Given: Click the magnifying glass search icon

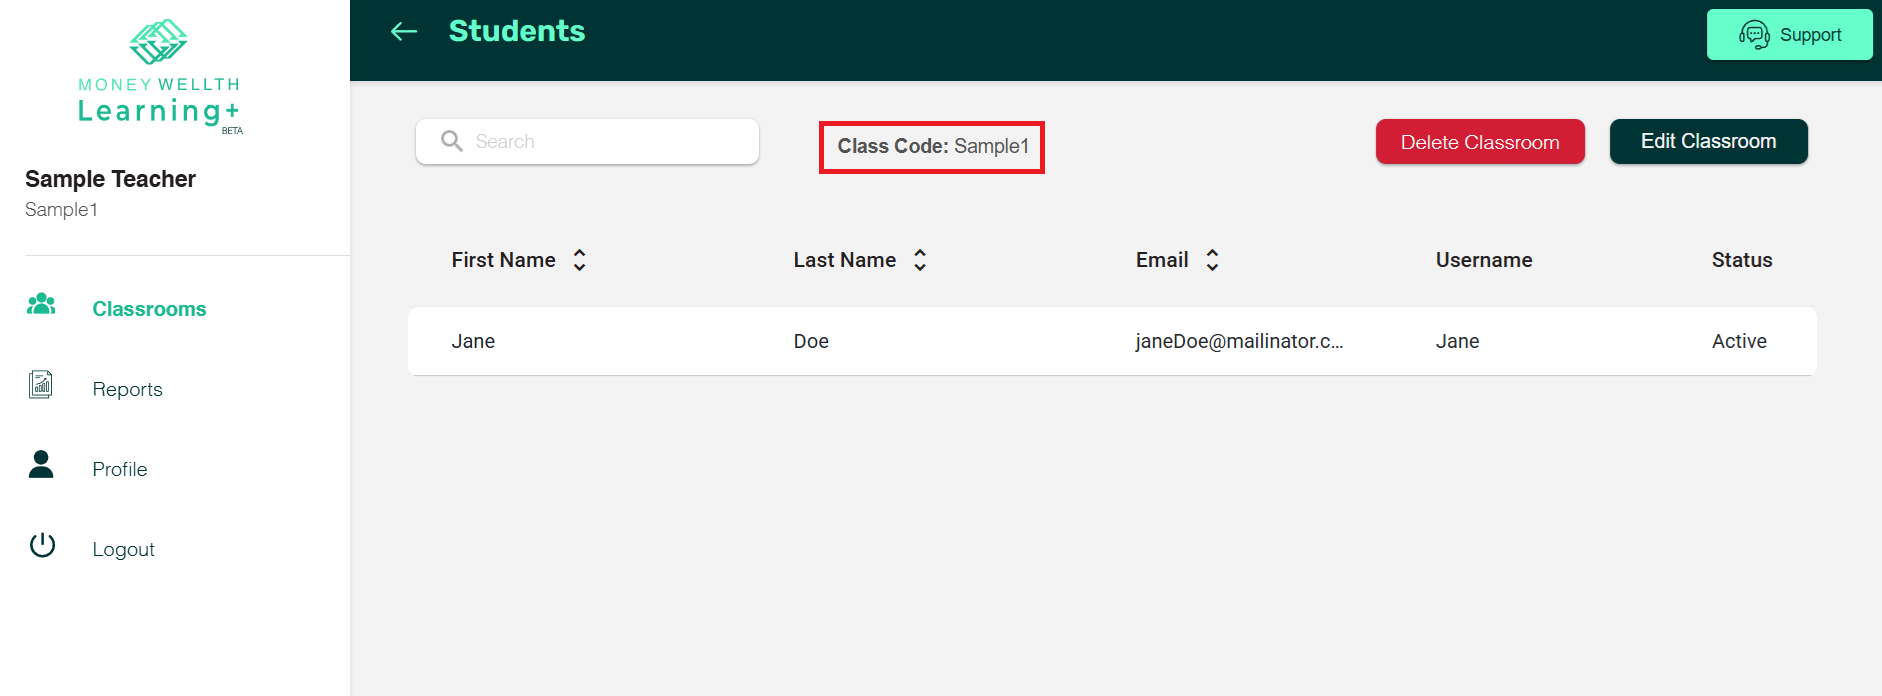Looking at the screenshot, I should 452,141.
